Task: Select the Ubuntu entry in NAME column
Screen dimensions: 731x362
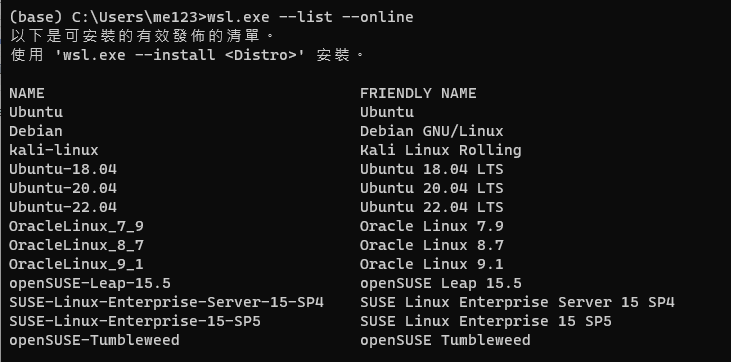Action: [36, 112]
